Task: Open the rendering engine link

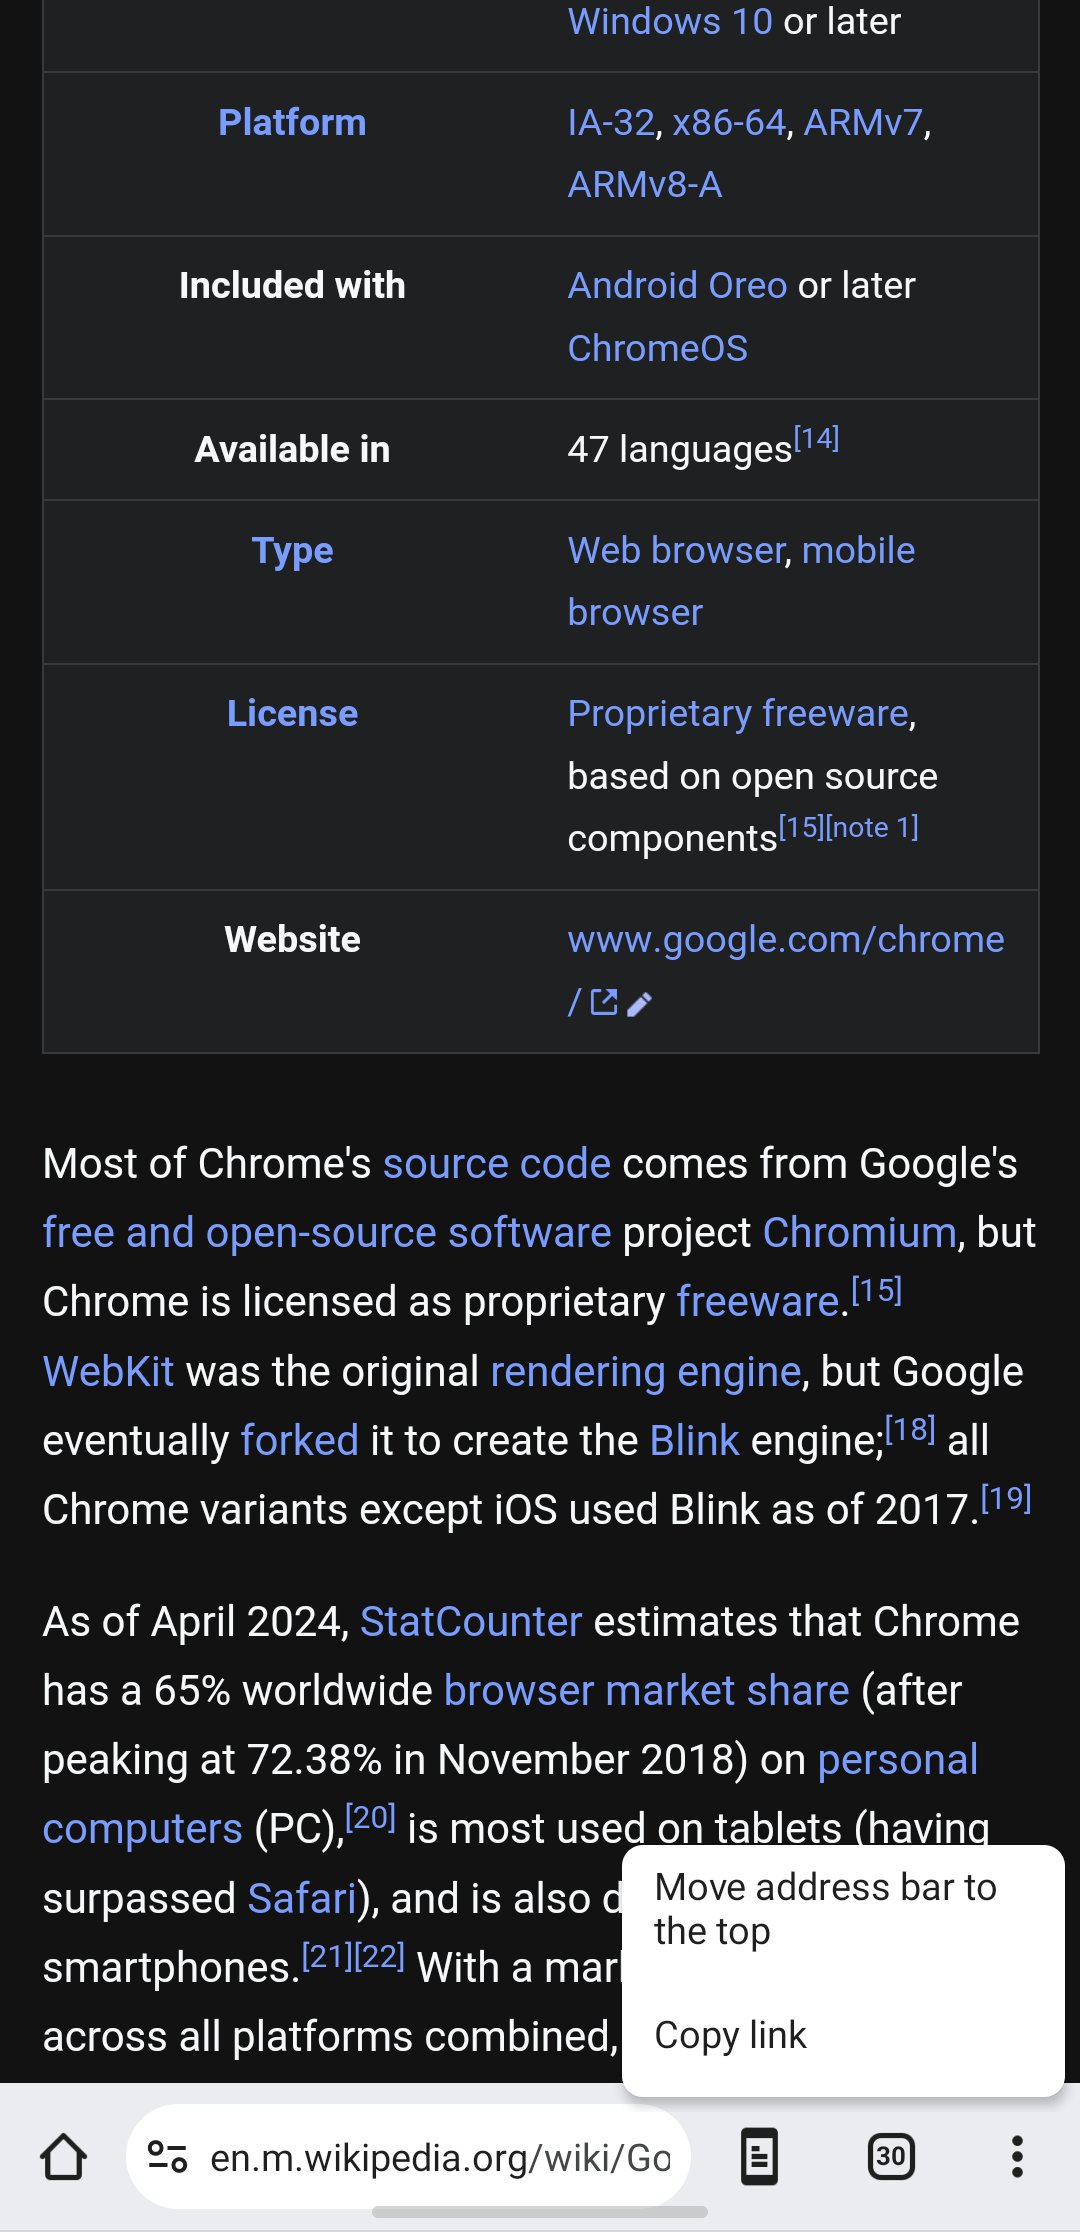Action: tap(645, 1371)
